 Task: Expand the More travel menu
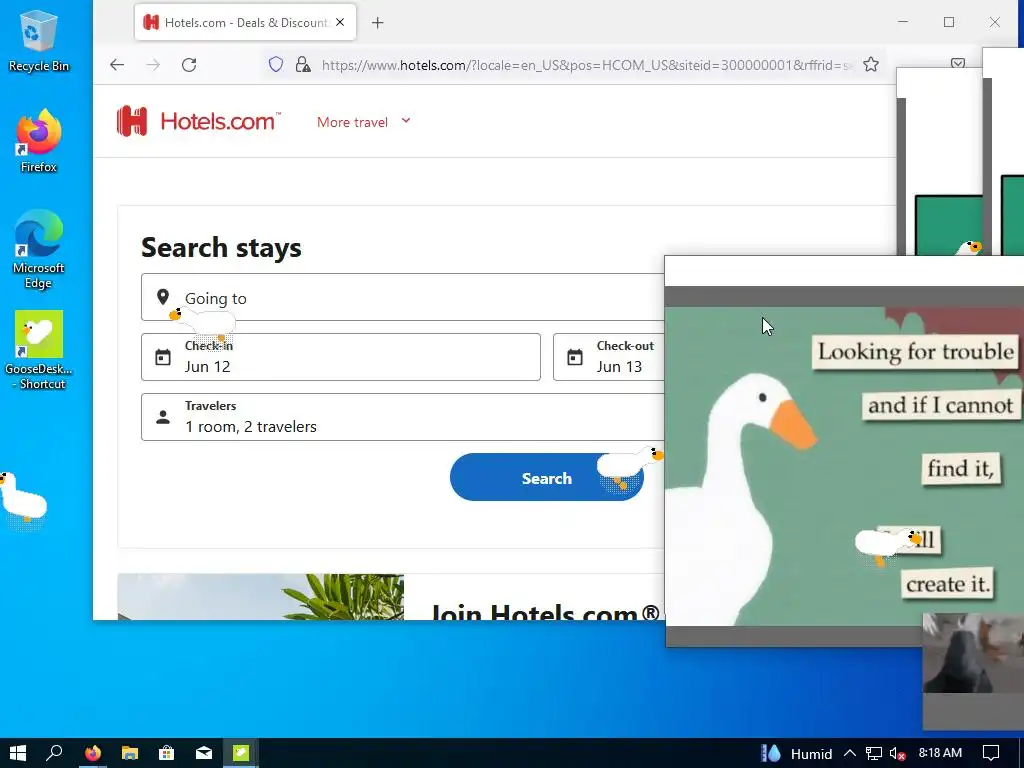click(x=364, y=122)
